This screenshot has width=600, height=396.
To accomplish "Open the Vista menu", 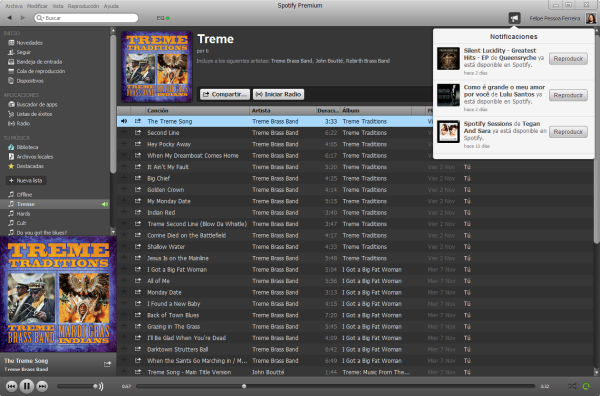I will pyautogui.click(x=58, y=6).
